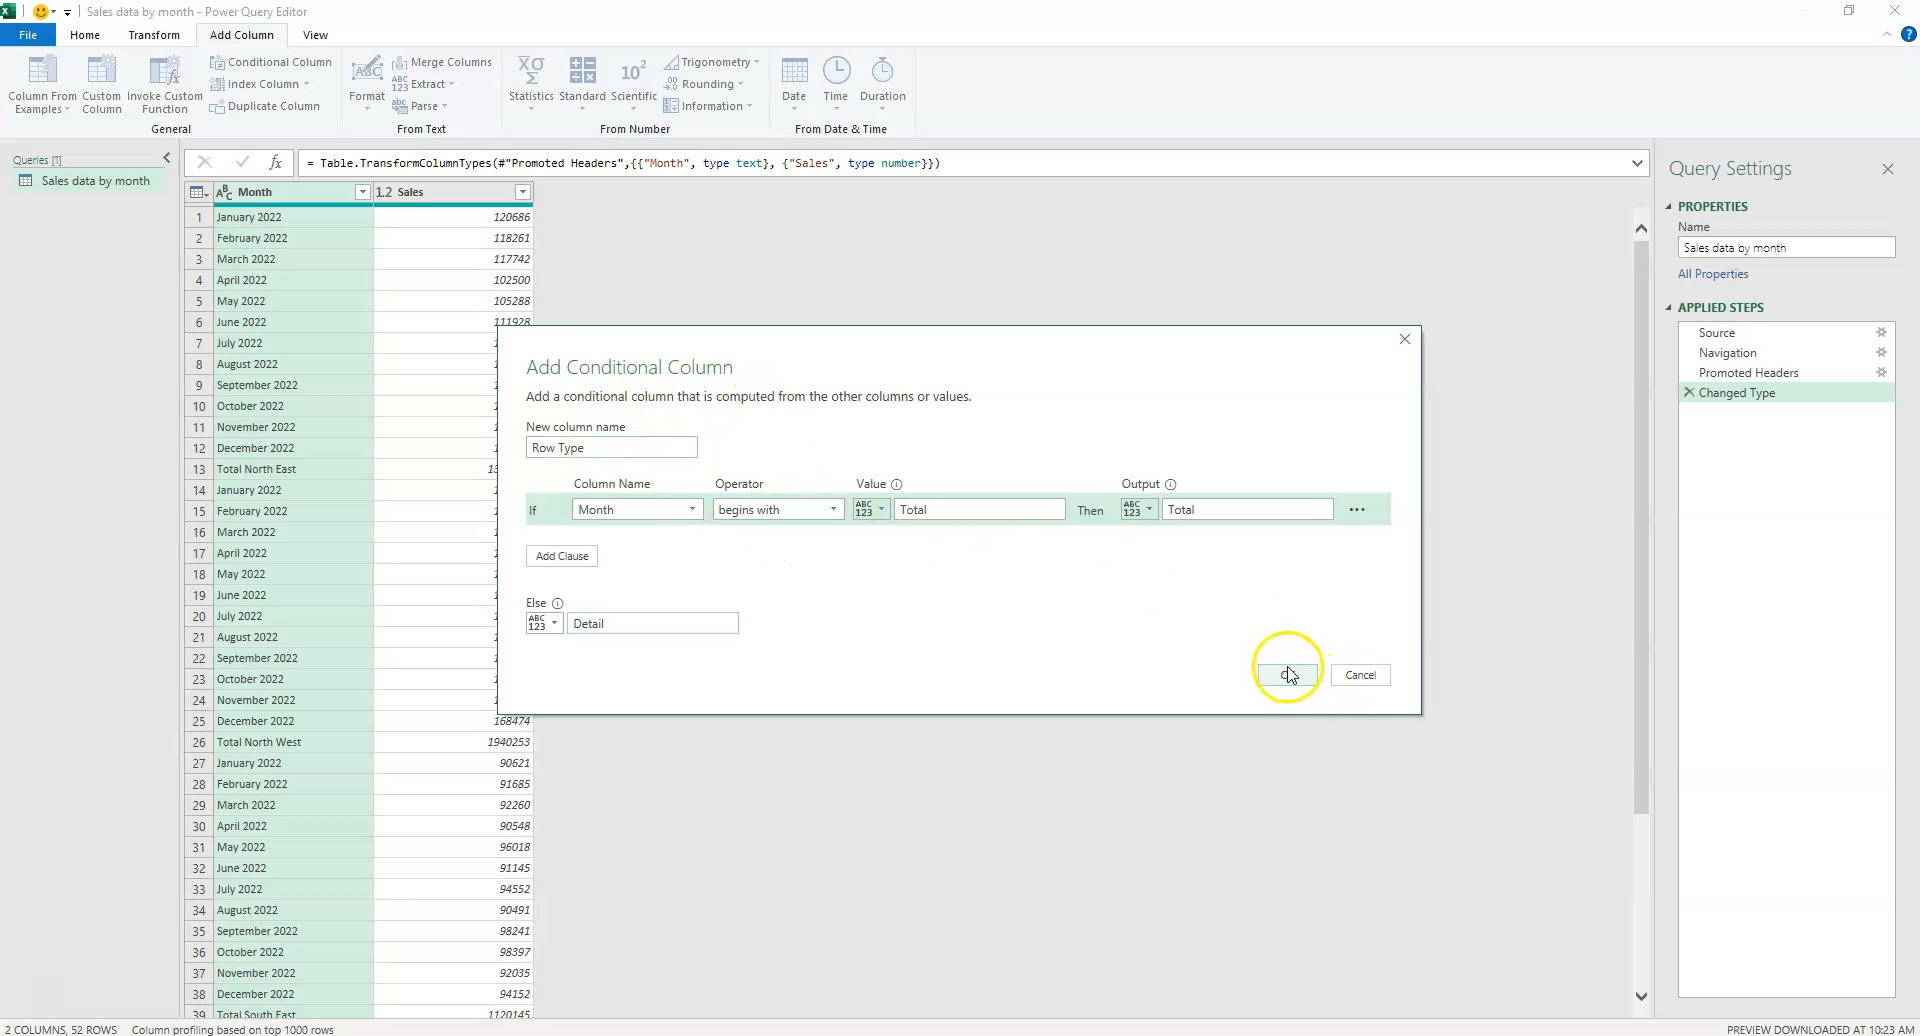Open the File menu
The height and width of the screenshot is (1036, 1920).
(x=28, y=34)
